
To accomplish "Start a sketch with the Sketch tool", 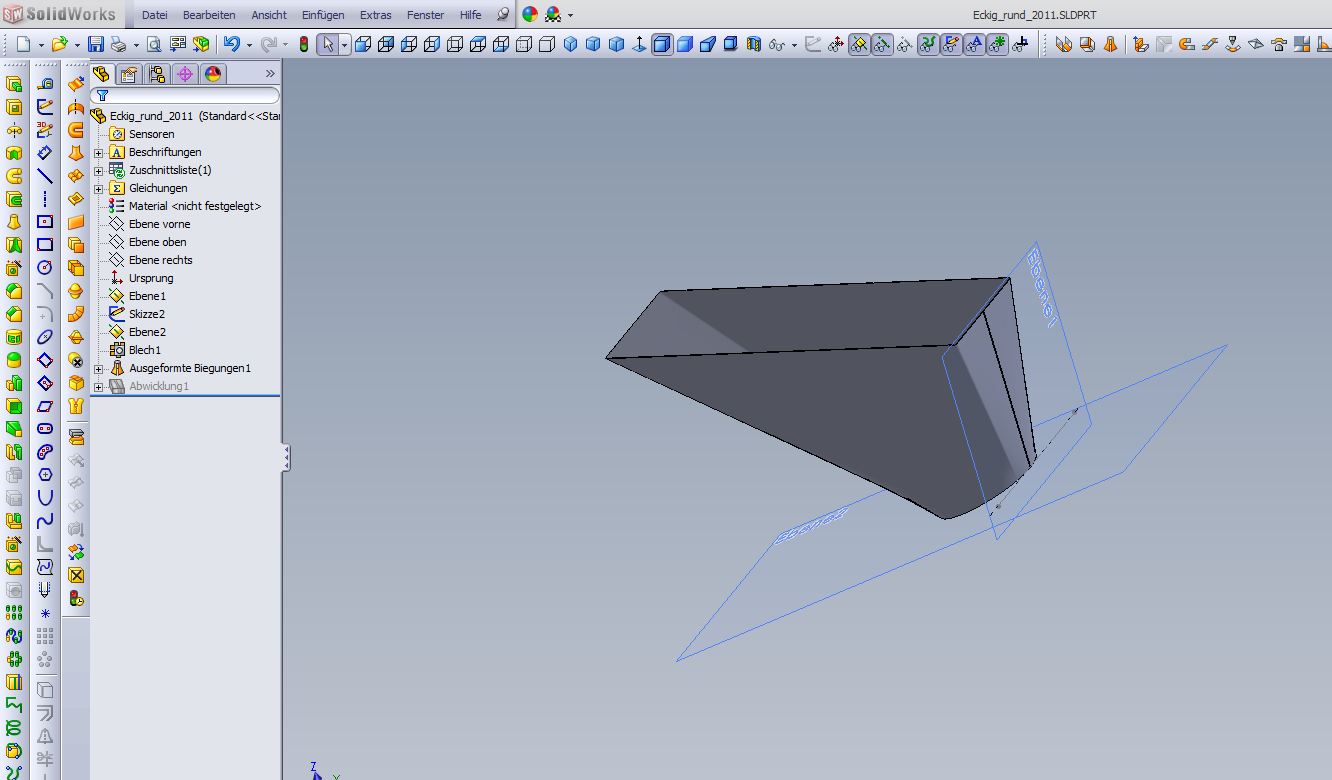I will 45,107.
